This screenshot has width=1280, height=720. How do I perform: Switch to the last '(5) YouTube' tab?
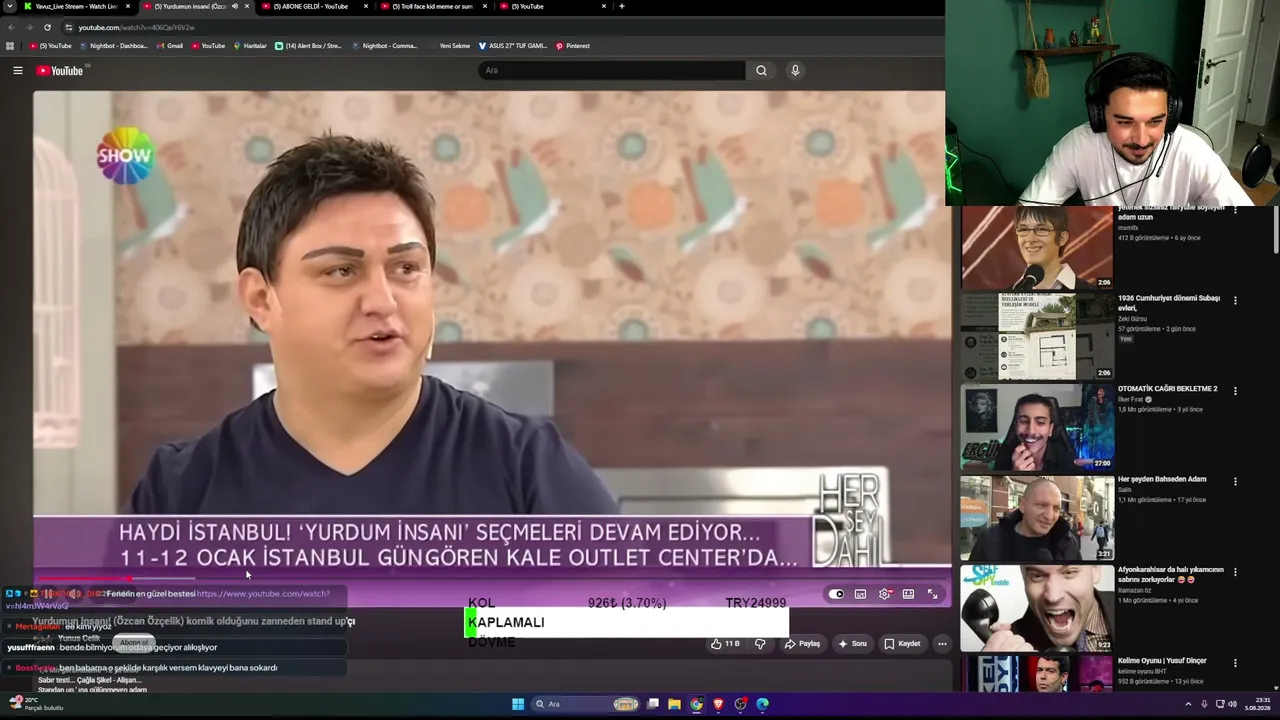click(x=553, y=6)
